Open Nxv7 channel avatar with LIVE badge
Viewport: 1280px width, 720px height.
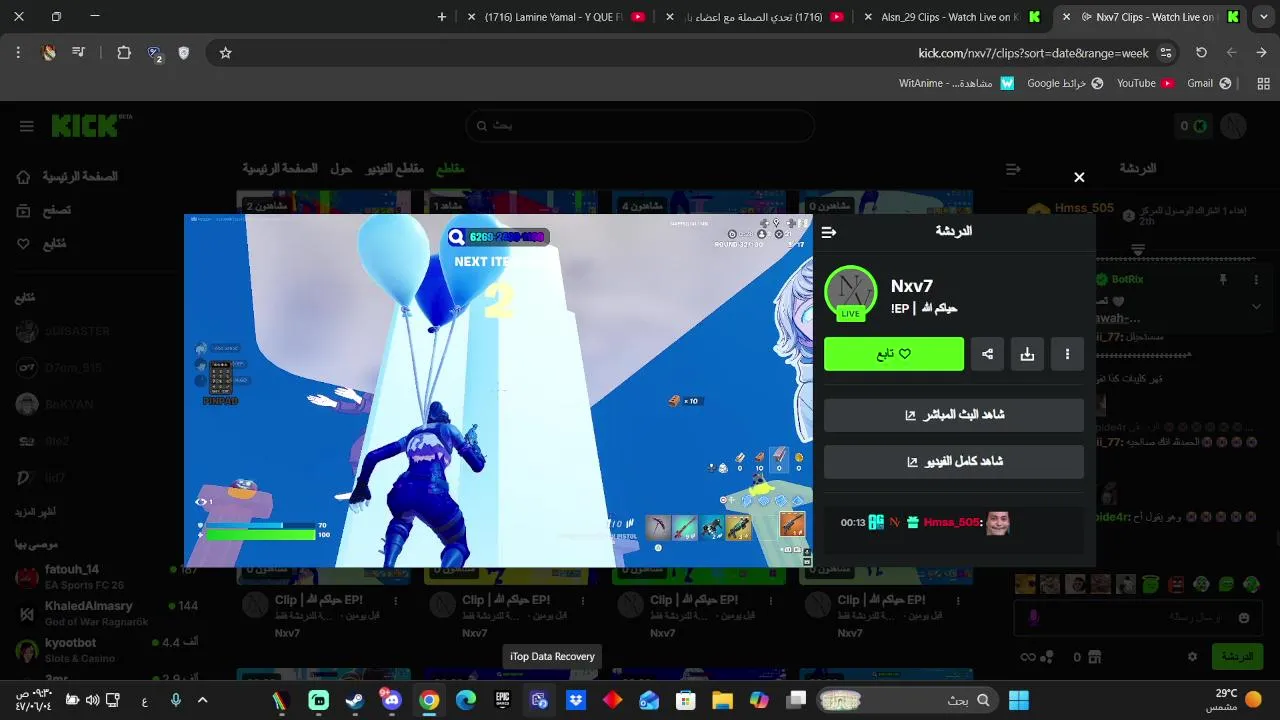850,293
